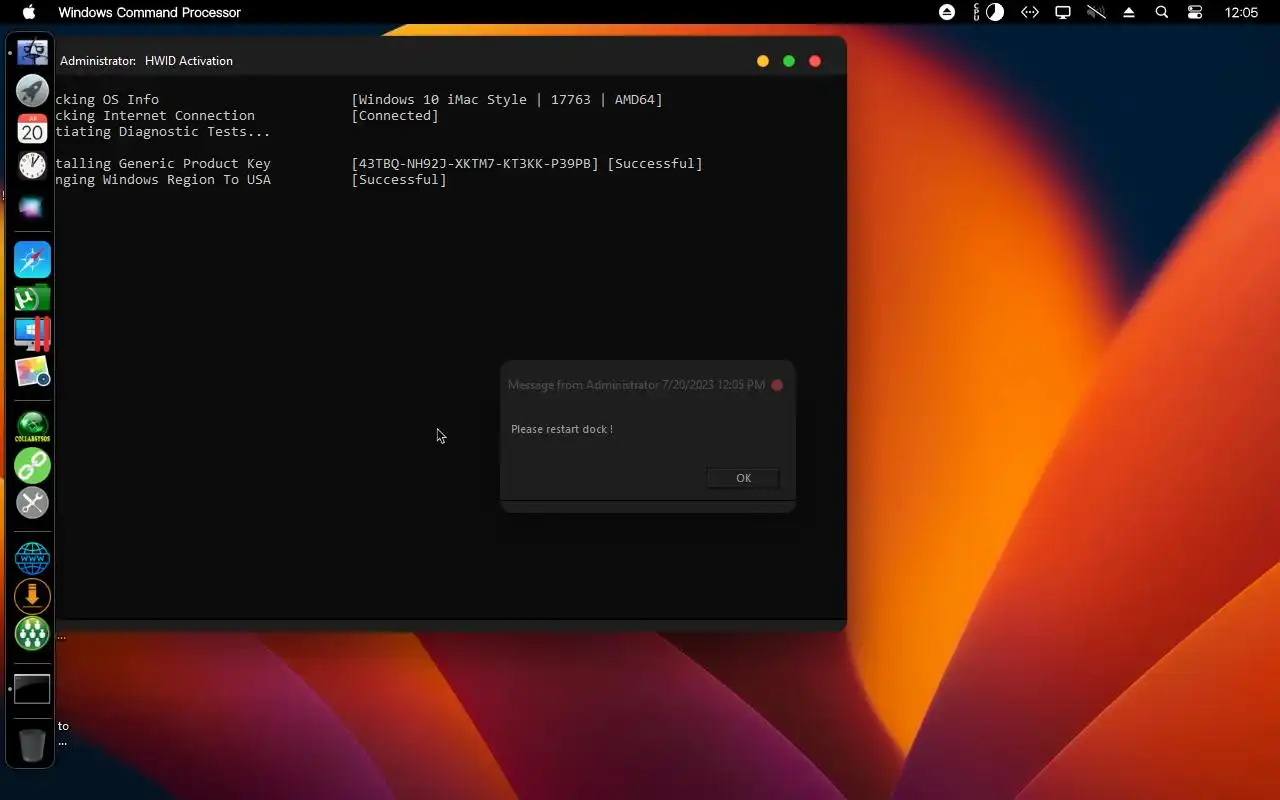The width and height of the screenshot is (1280, 800).
Task: Click the '[Connected]' status text
Action: [x=395, y=115]
